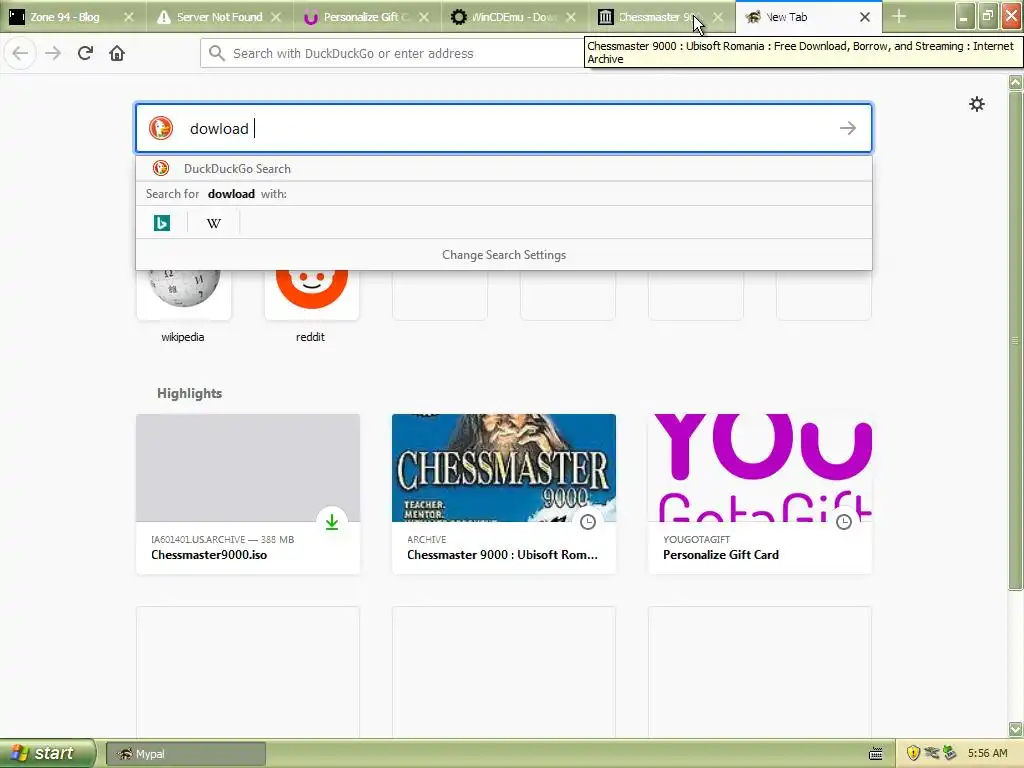Select the Mypal taskbar button
The image size is (1024, 768).
coord(186,754)
